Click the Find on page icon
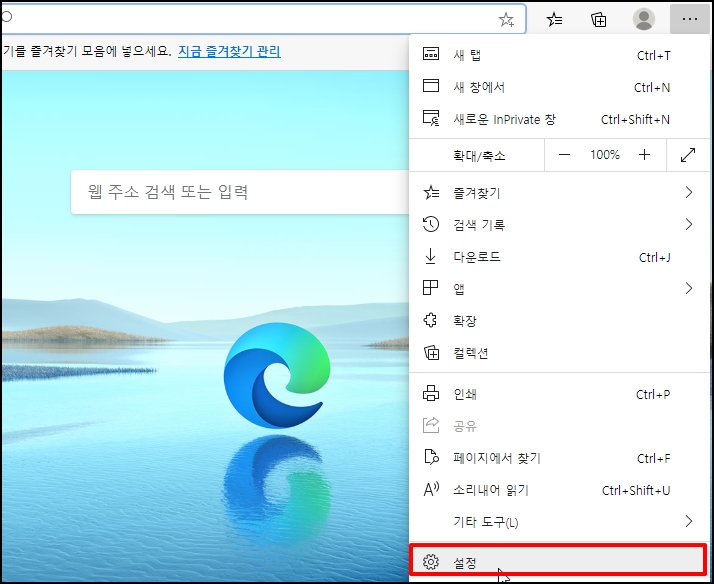Viewport: 714px width, 584px height. click(431, 457)
